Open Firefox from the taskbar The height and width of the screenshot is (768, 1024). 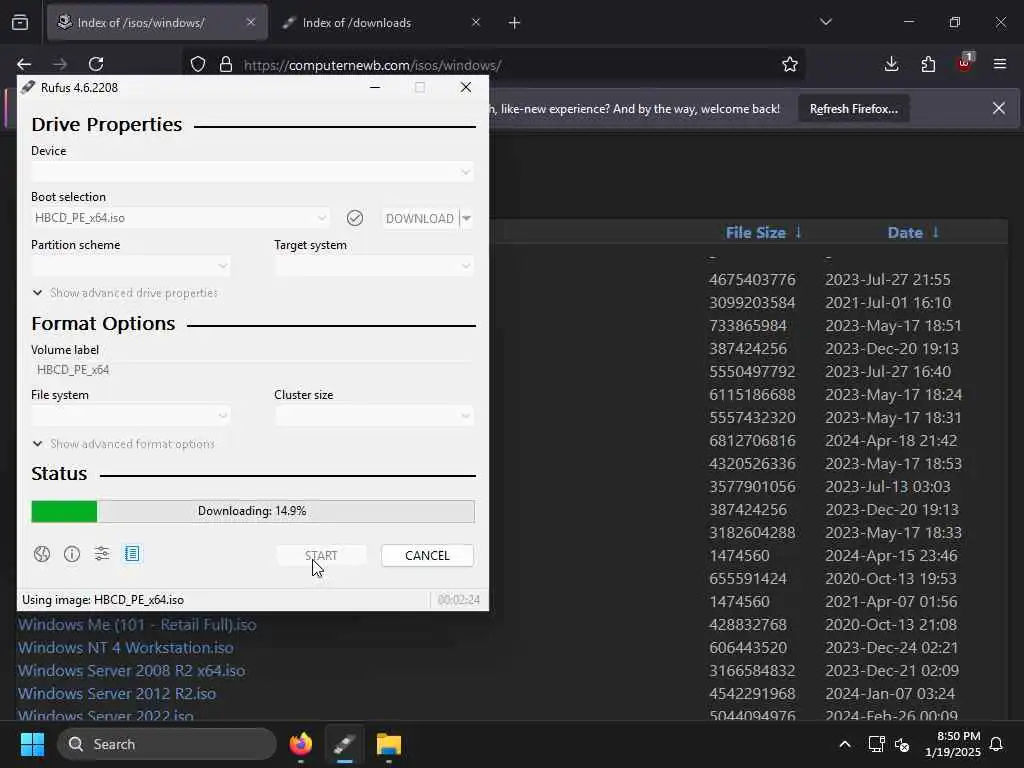[301, 744]
